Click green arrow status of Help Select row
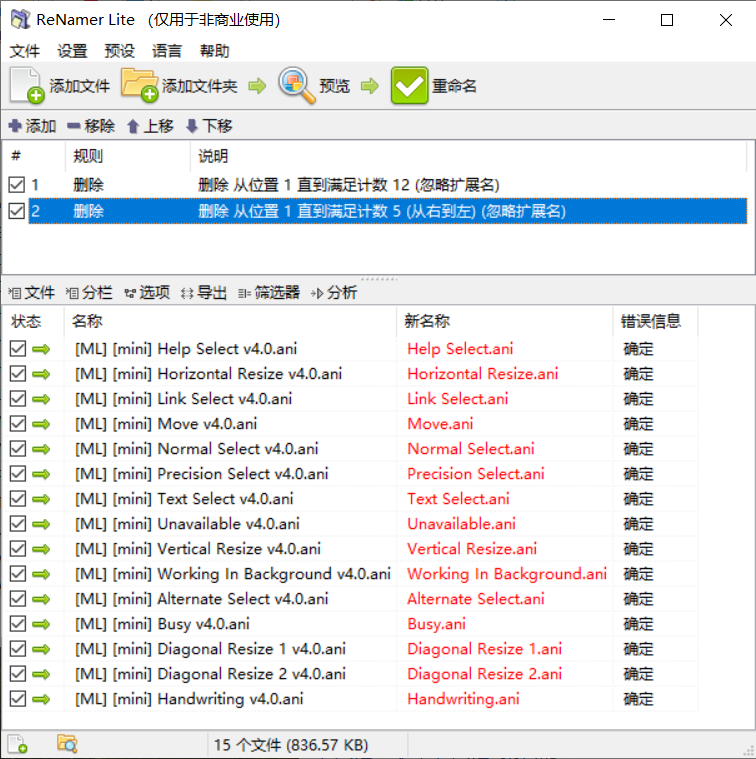This screenshot has height=759, width=756. pyautogui.click(x=41, y=349)
